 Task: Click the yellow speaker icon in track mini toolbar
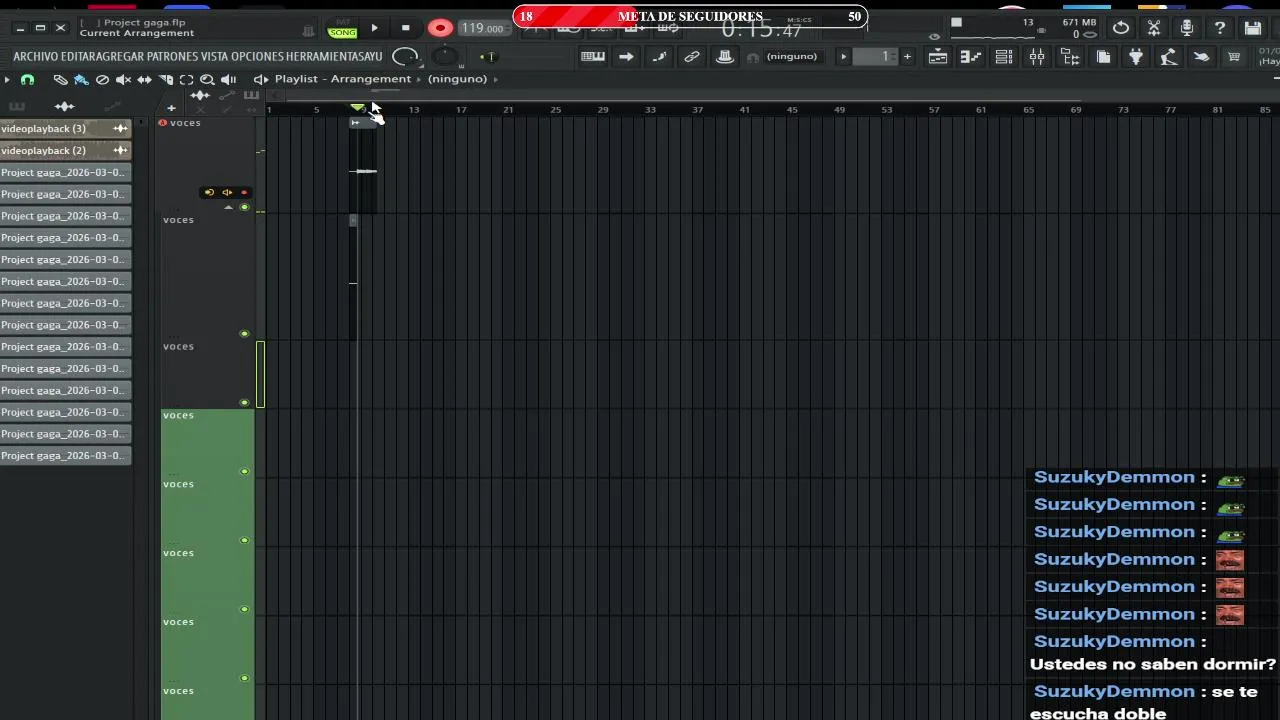point(227,192)
